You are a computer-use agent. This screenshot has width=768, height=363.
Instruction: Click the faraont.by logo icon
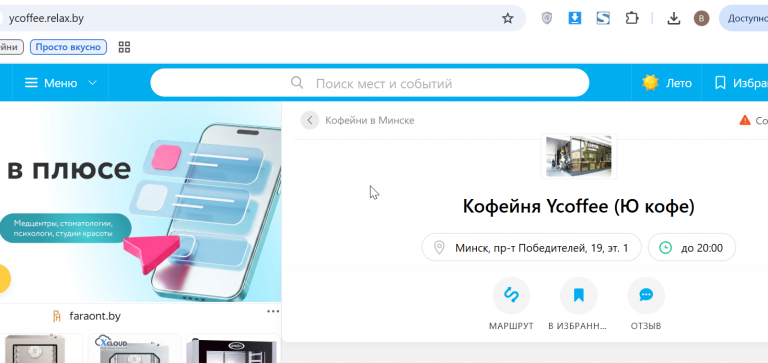pyautogui.click(x=57, y=316)
